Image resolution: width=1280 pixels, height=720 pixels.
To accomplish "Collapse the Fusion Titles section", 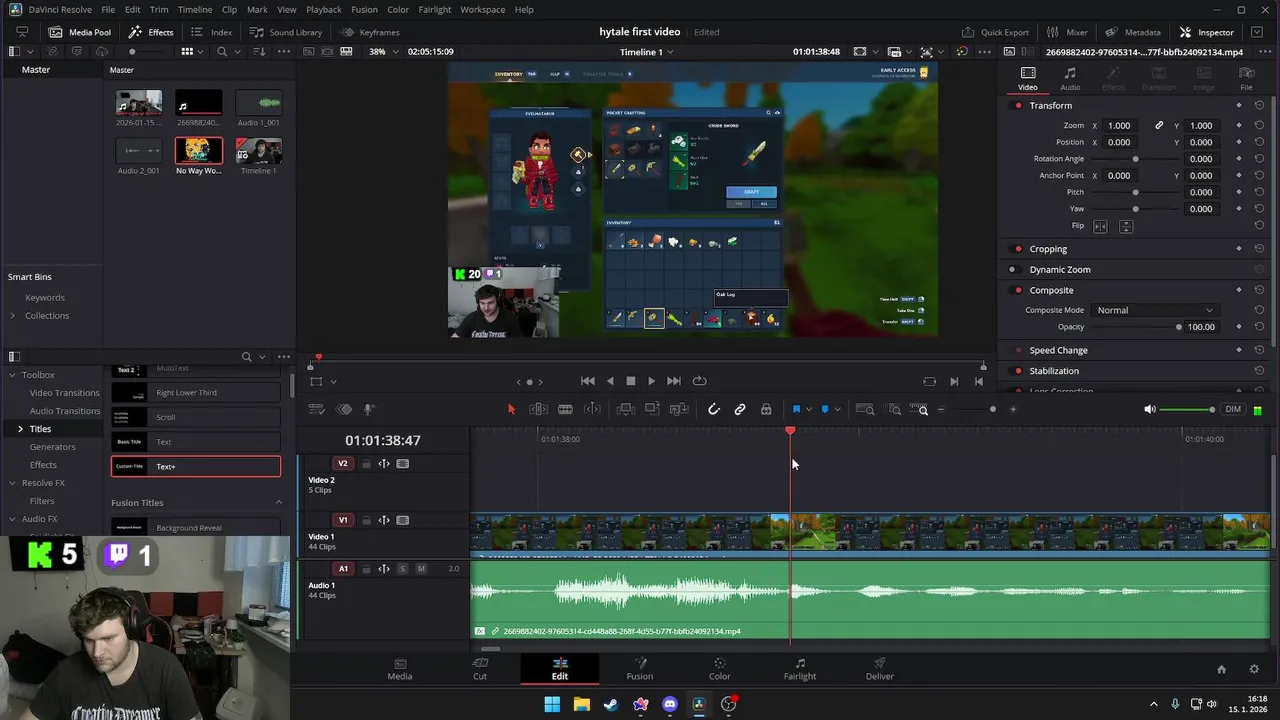I will [x=279, y=503].
